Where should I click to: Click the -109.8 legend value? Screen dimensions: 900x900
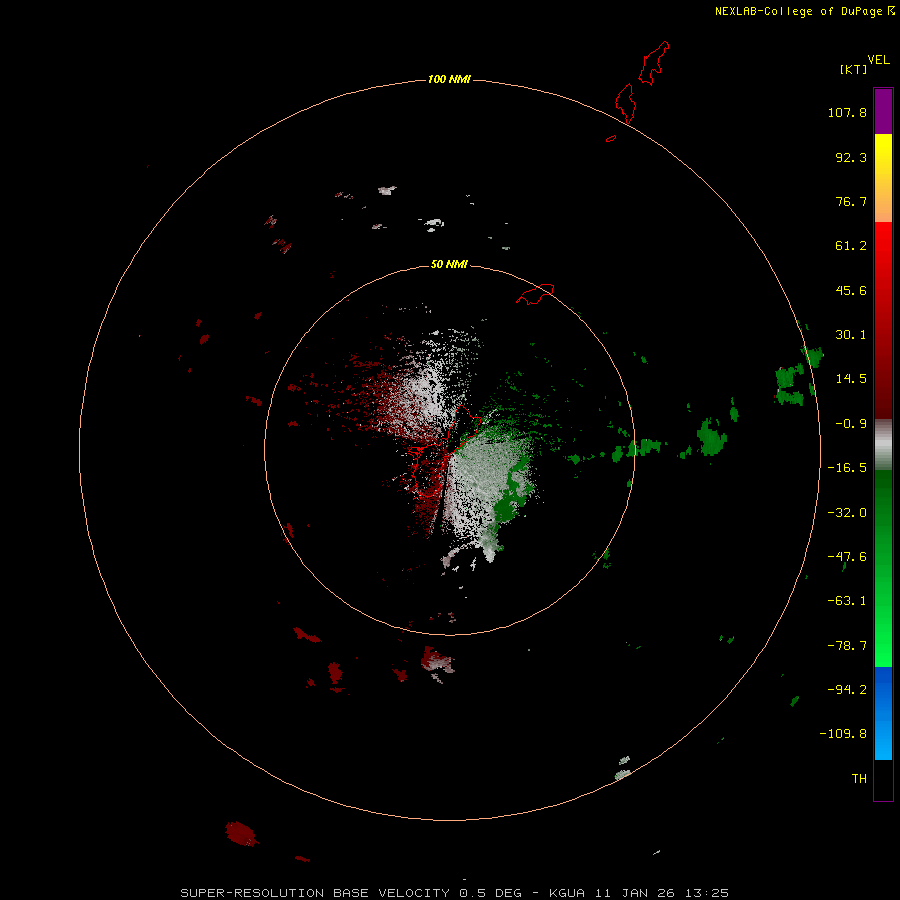point(843,734)
